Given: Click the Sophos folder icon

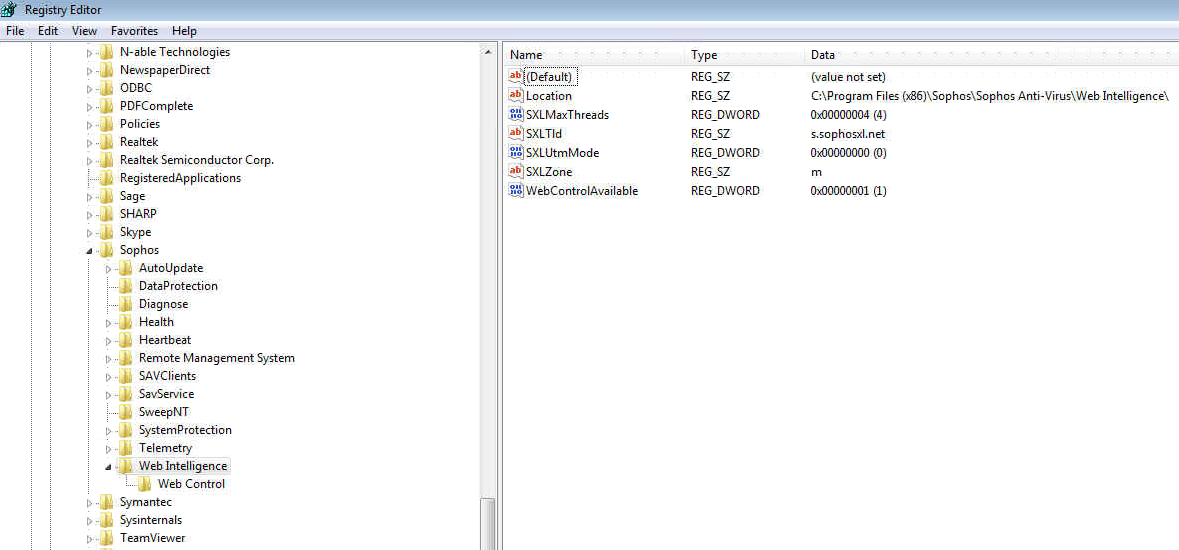Looking at the screenshot, I should point(107,250).
